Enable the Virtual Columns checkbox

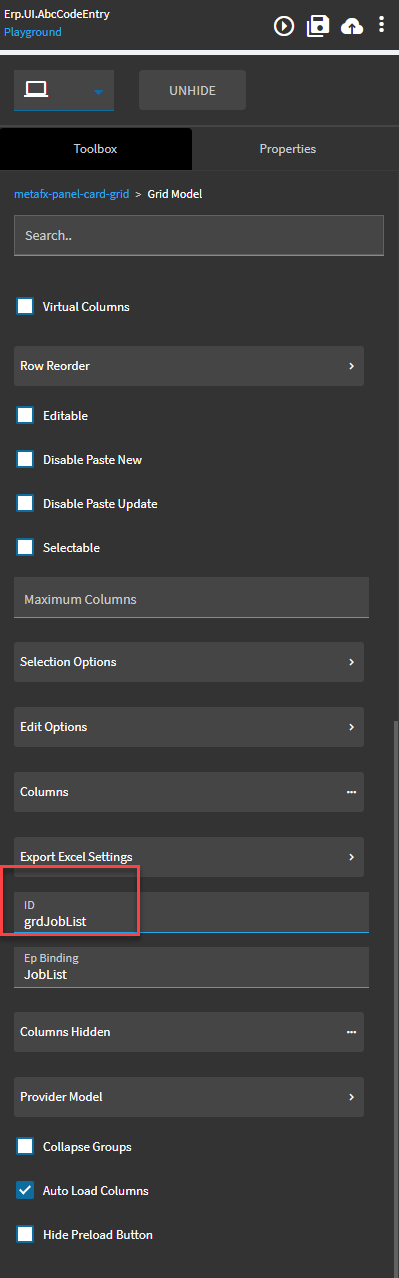[25, 307]
